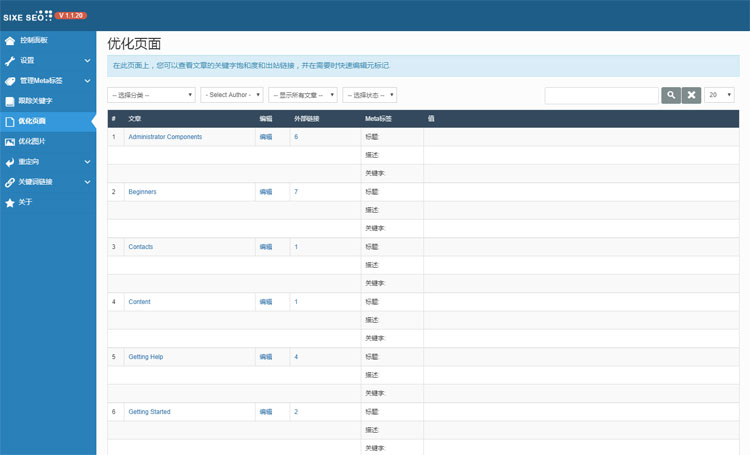Click the picture icon for 优化图片
Image resolution: width=750 pixels, height=455 pixels.
tap(10, 142)
